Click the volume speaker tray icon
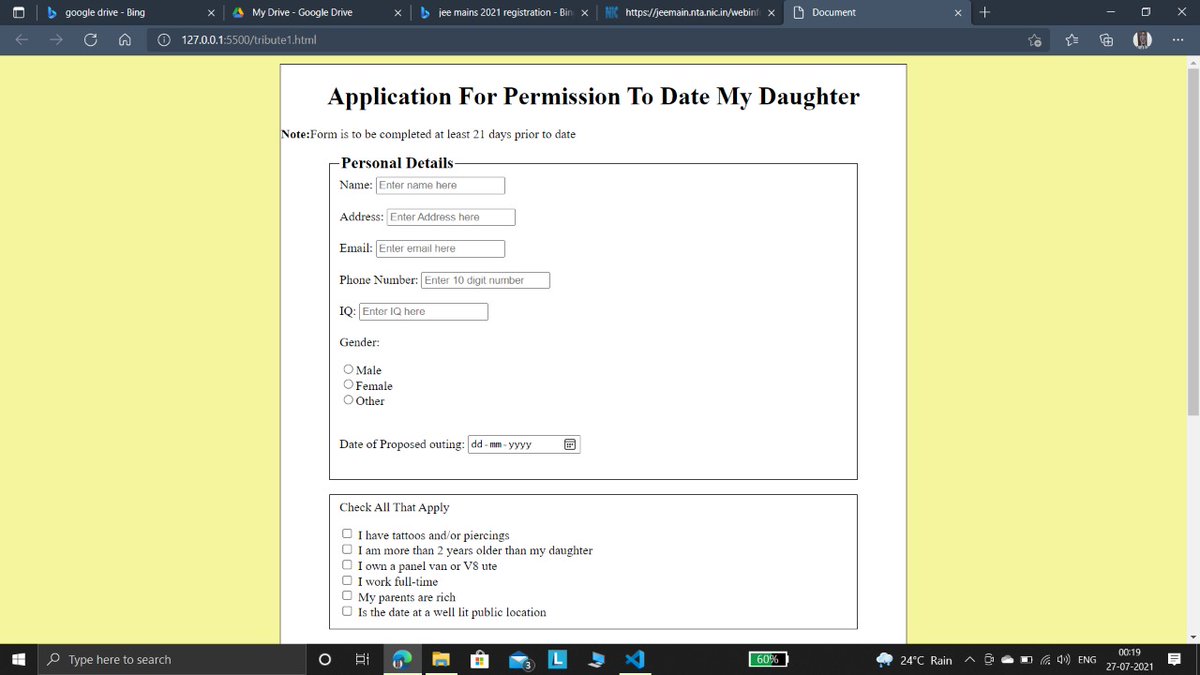Viewport: 1200px width, 675px height. click(x=1063, y=660)
